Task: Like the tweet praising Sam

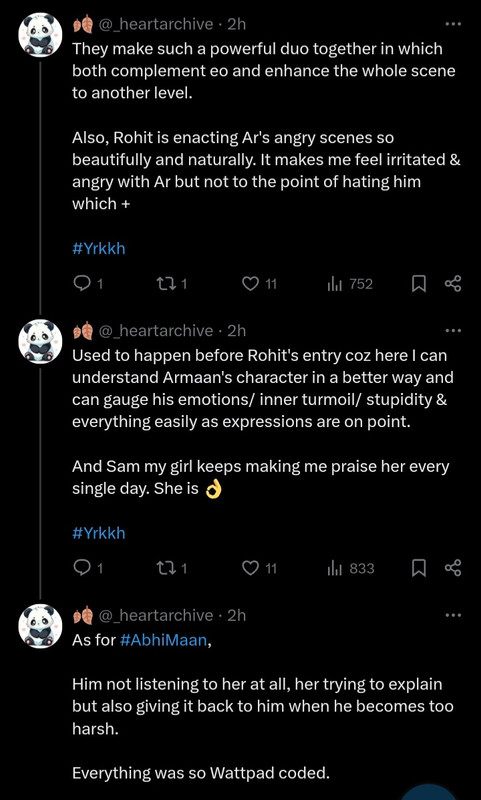Action: 259,568
